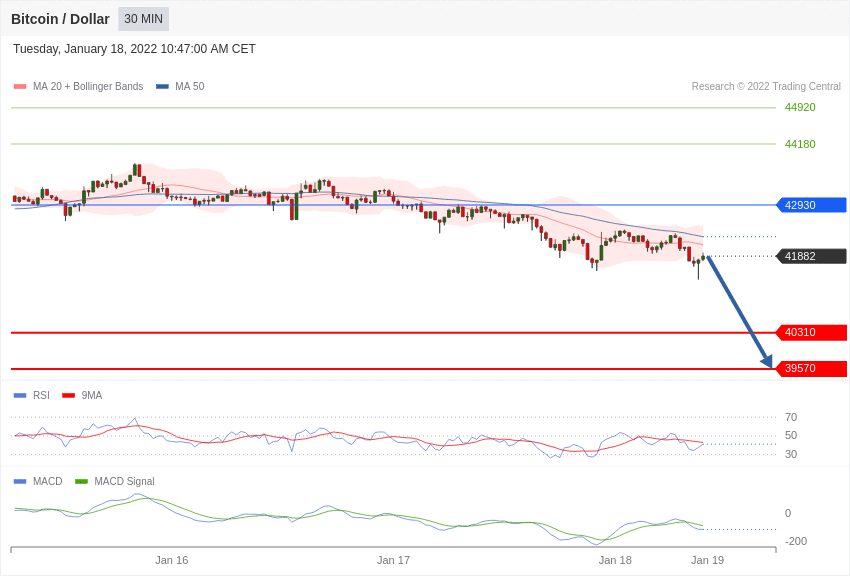Click the MACD -200 axis value
Screen dimensions: 850x576
[795, 541]
